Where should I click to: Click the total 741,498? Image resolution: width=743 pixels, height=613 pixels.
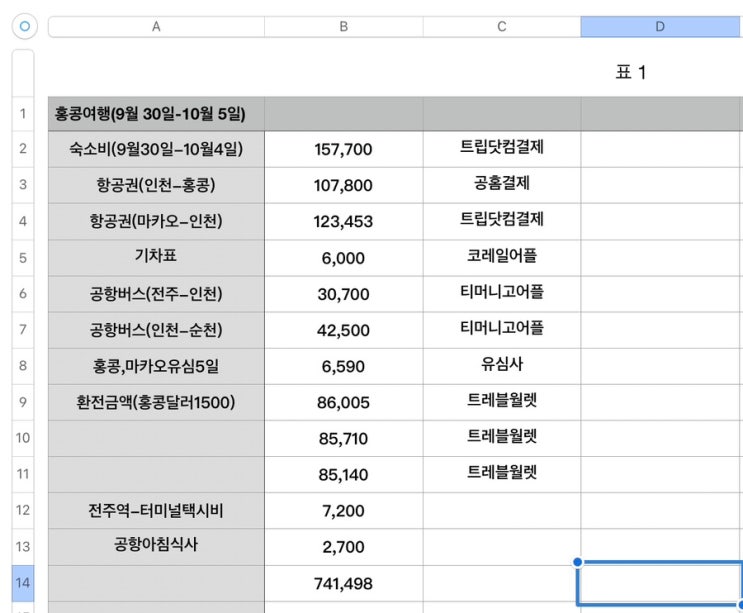(x=344, y=583)
